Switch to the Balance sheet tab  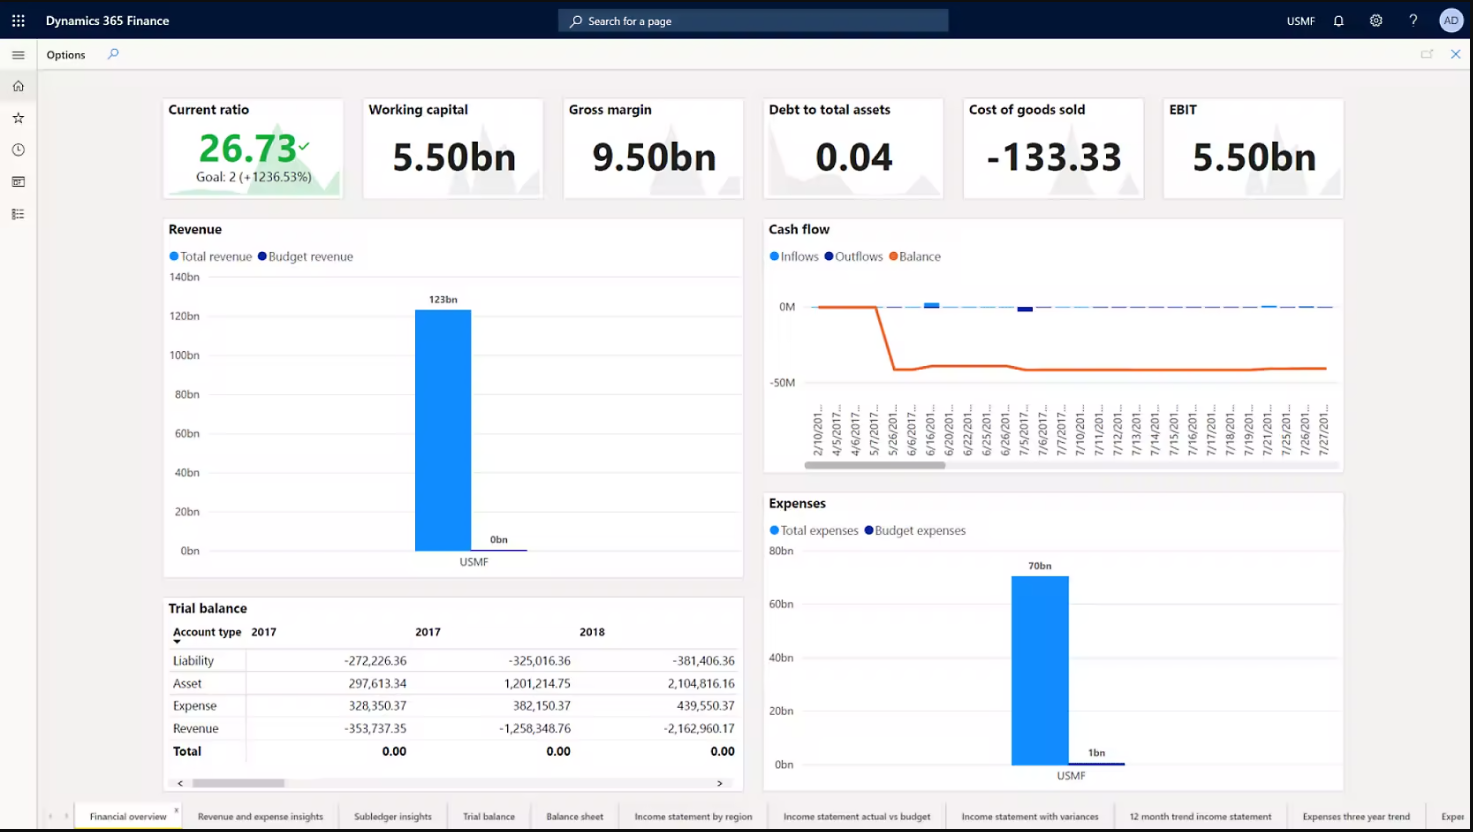575,817
